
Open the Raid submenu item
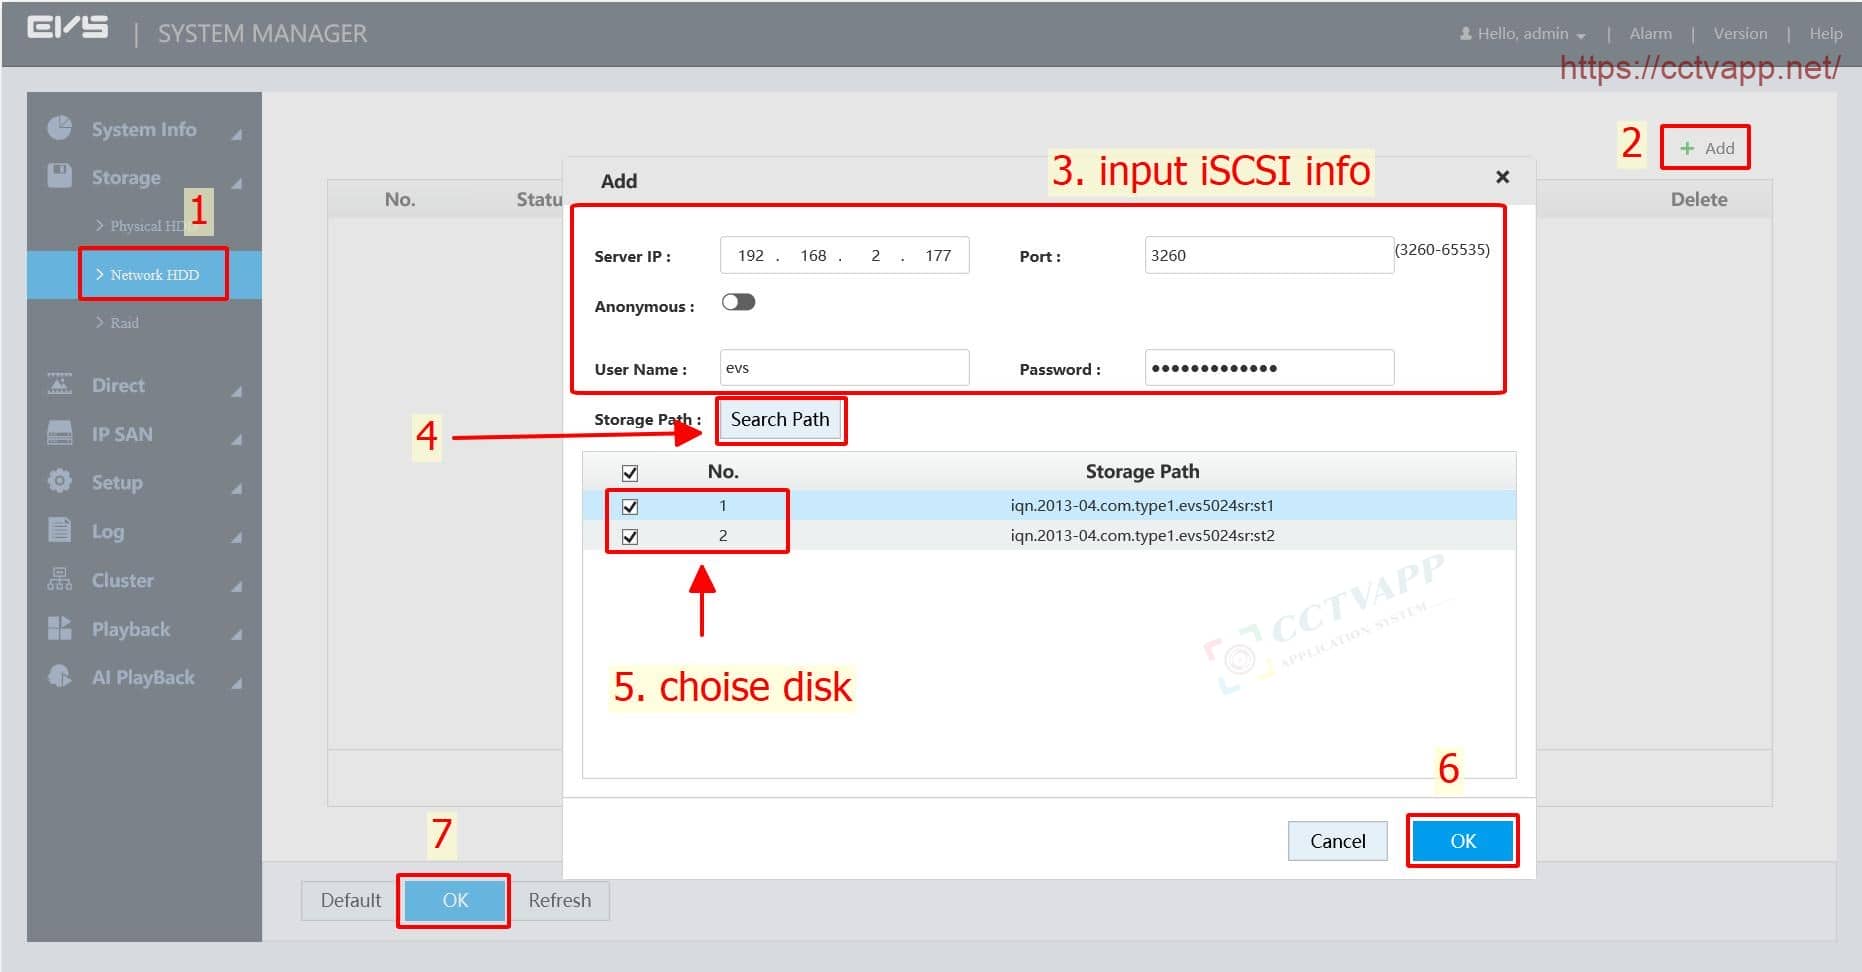click(124, 323)
